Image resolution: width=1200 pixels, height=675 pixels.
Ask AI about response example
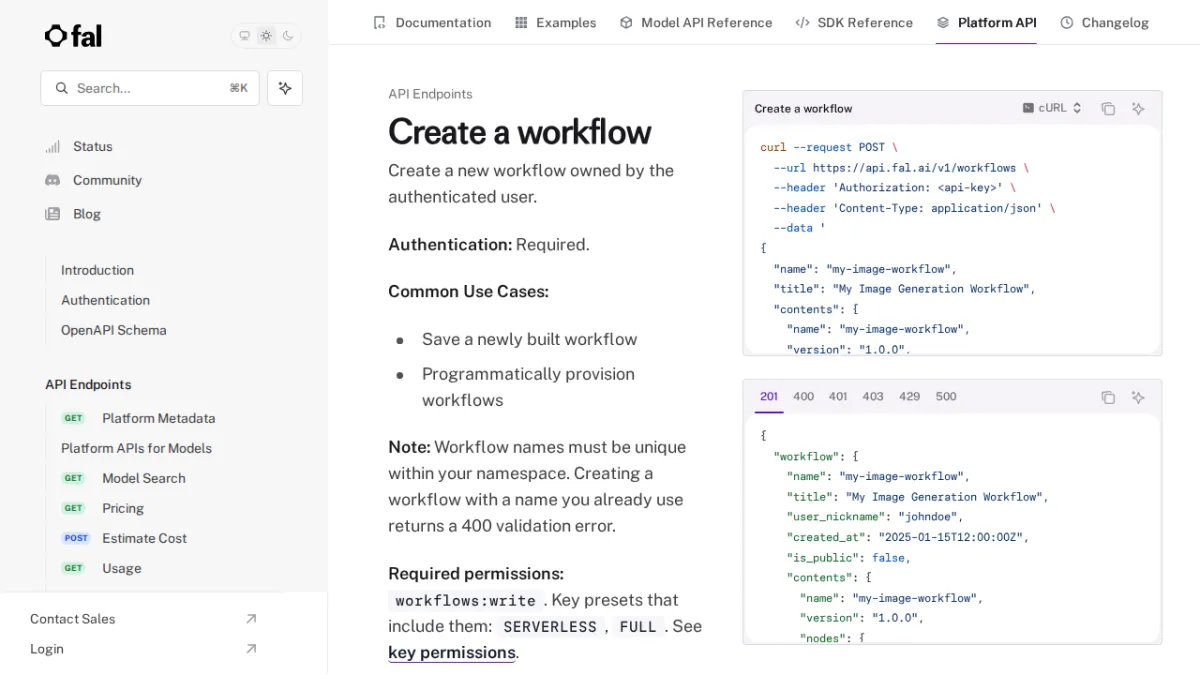pos(1138,397)
